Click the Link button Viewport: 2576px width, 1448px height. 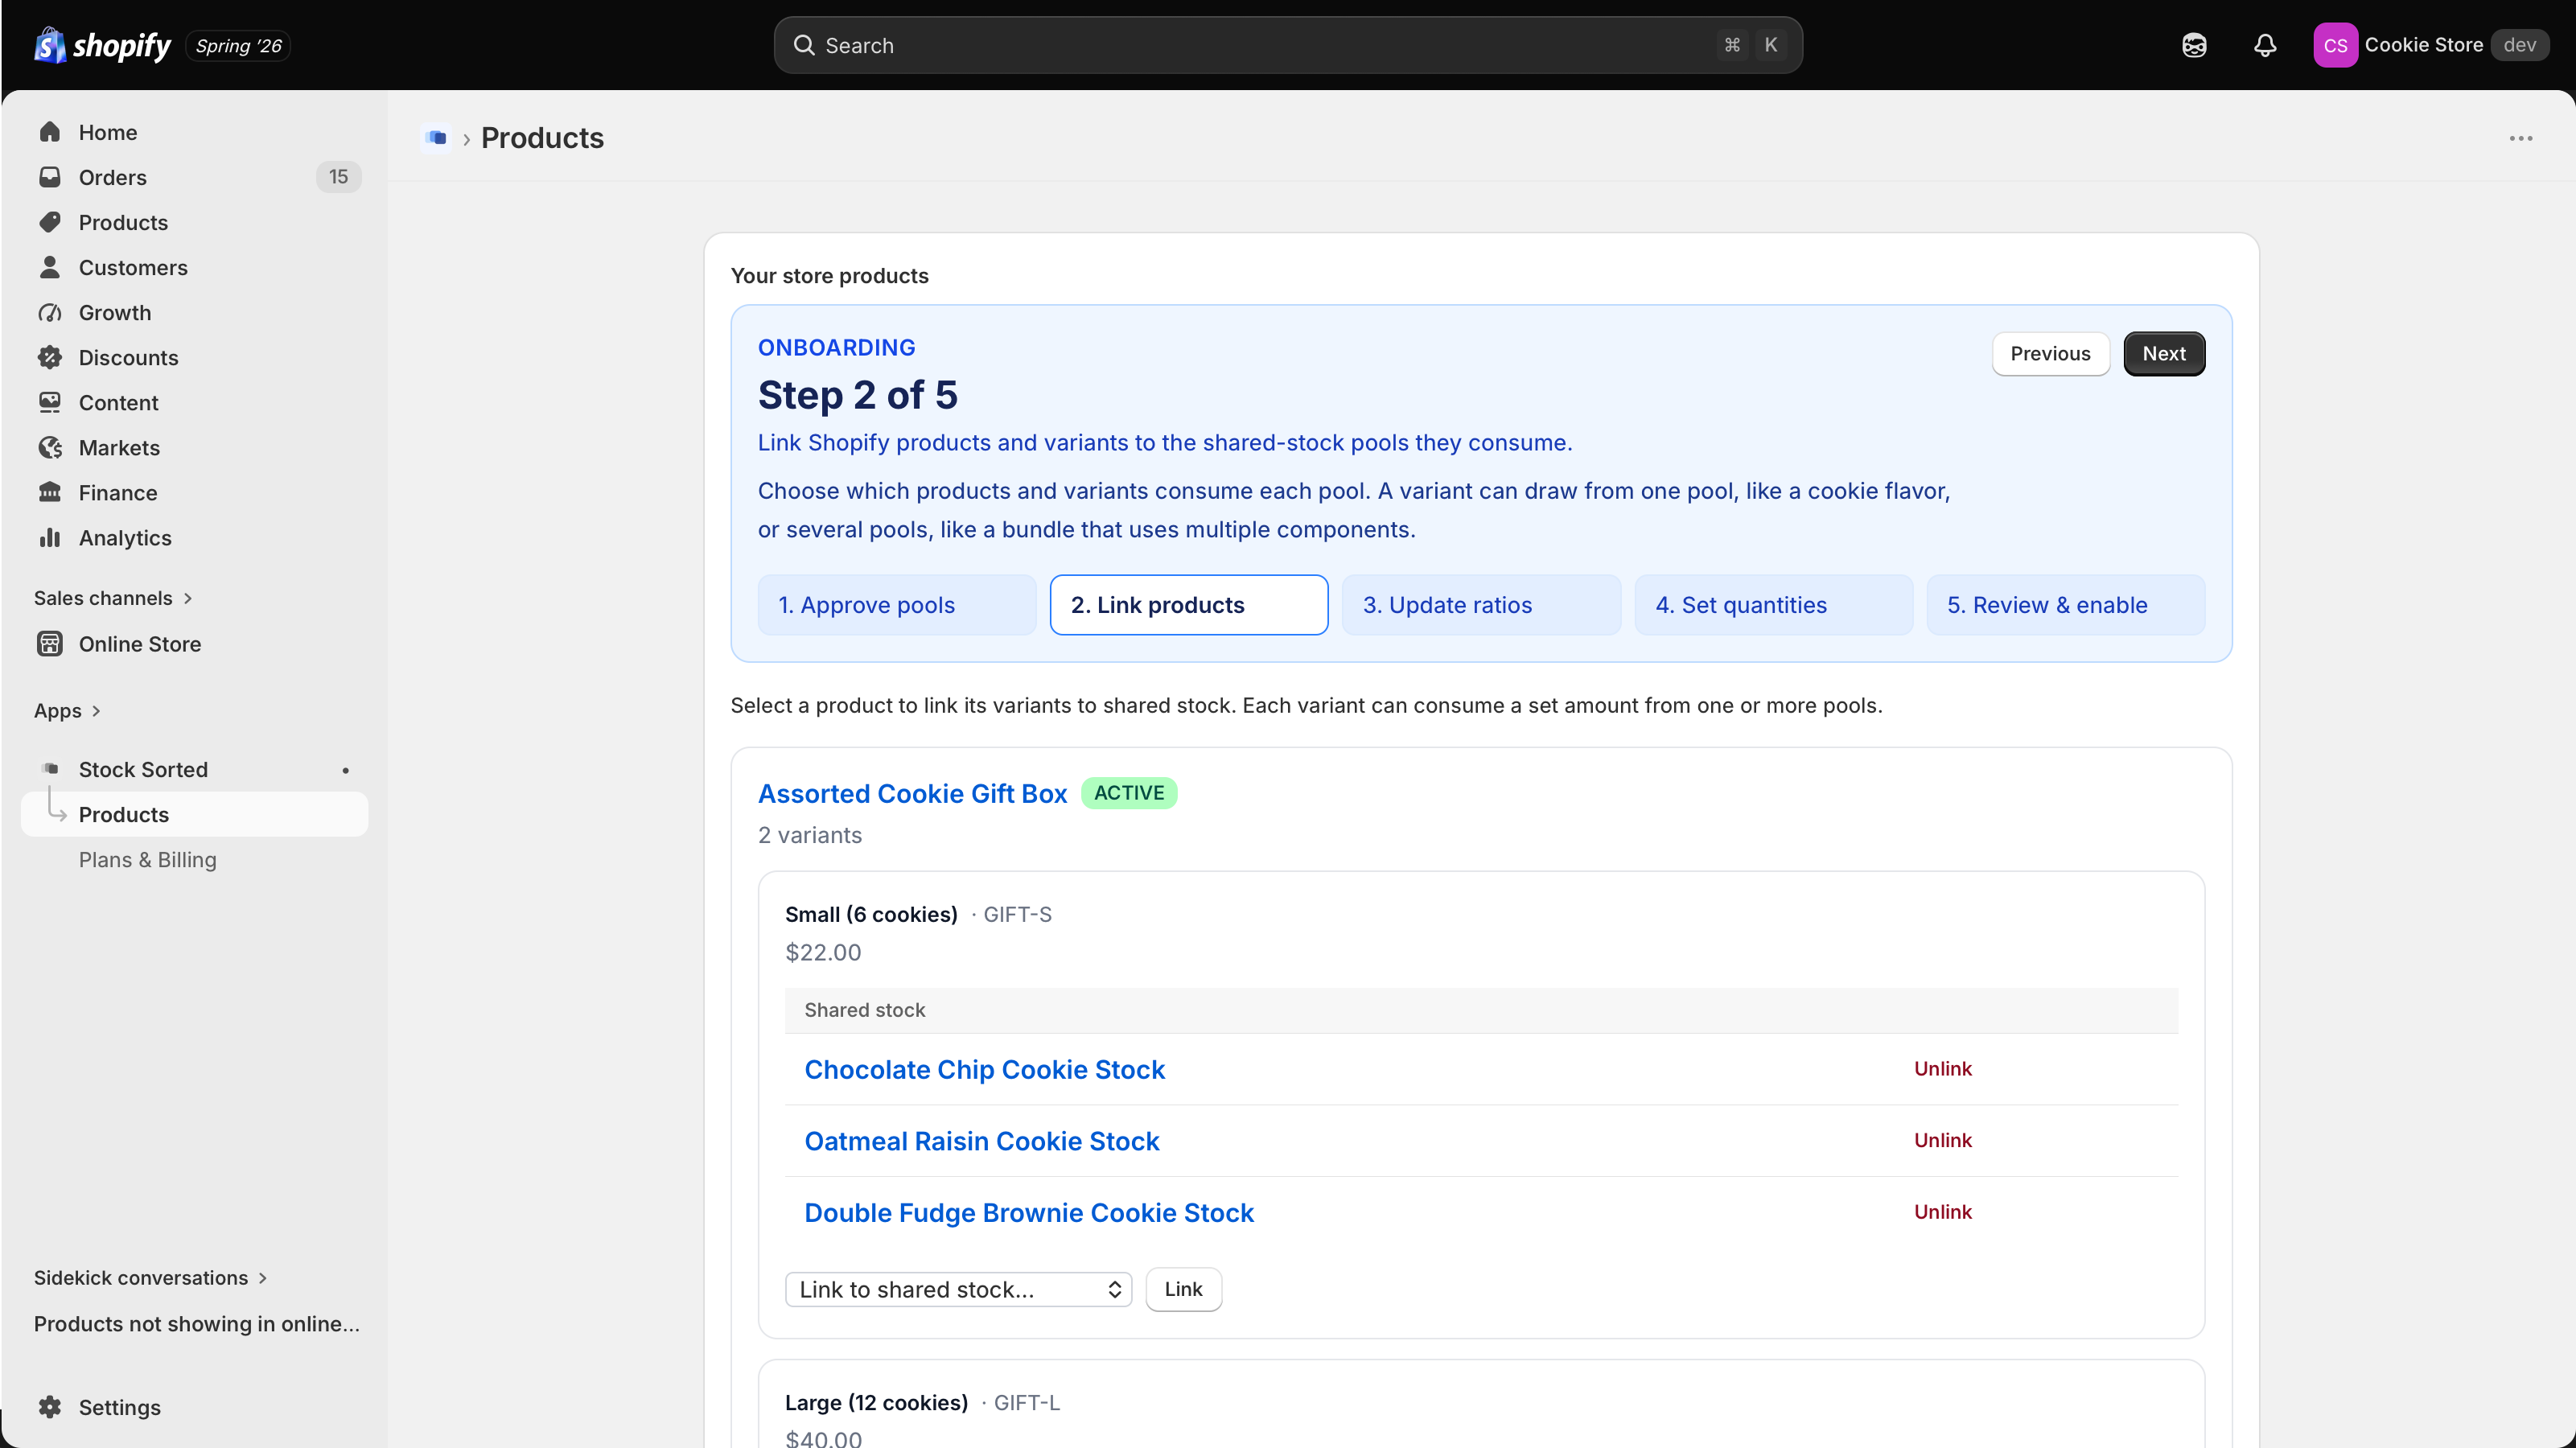click(1183, 1289)
